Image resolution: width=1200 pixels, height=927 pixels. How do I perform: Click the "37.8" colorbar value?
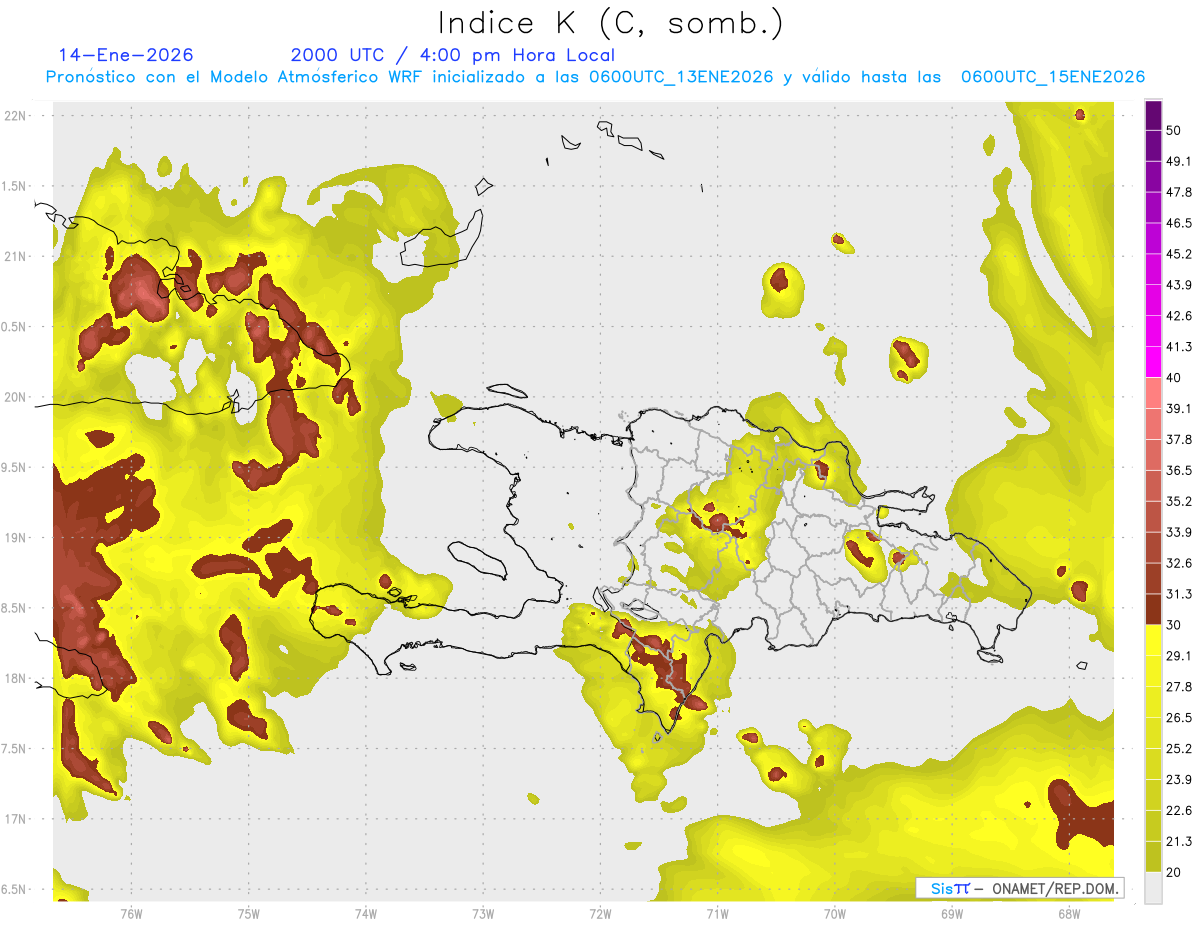(1179, 440)
